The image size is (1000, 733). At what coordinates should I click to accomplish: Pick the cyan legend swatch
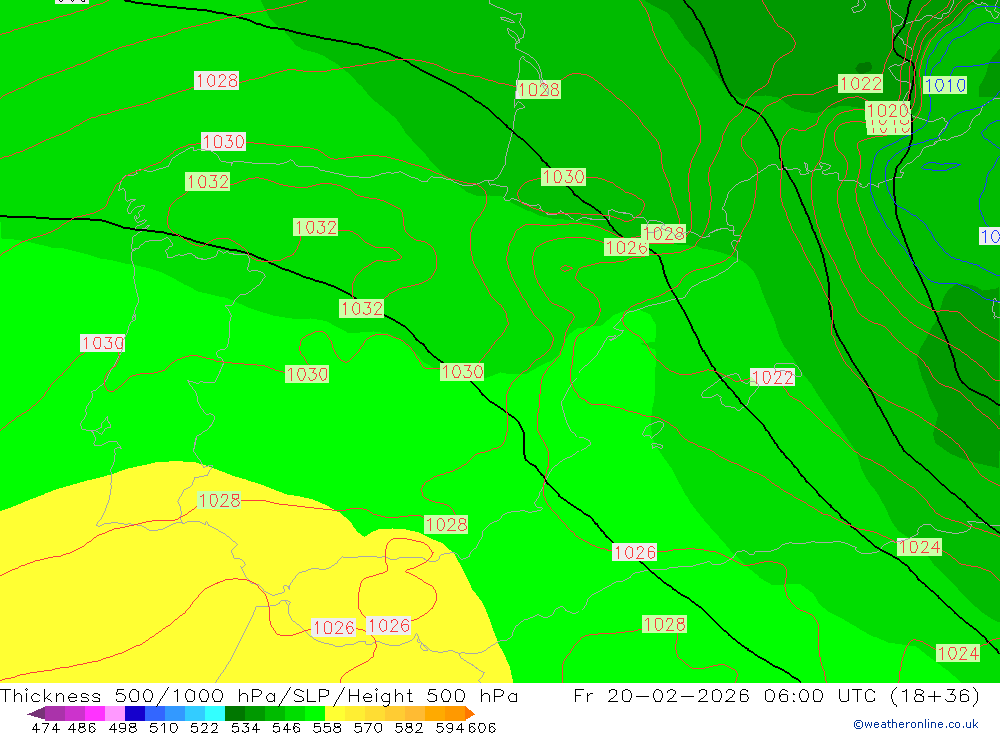click(215, 713)
